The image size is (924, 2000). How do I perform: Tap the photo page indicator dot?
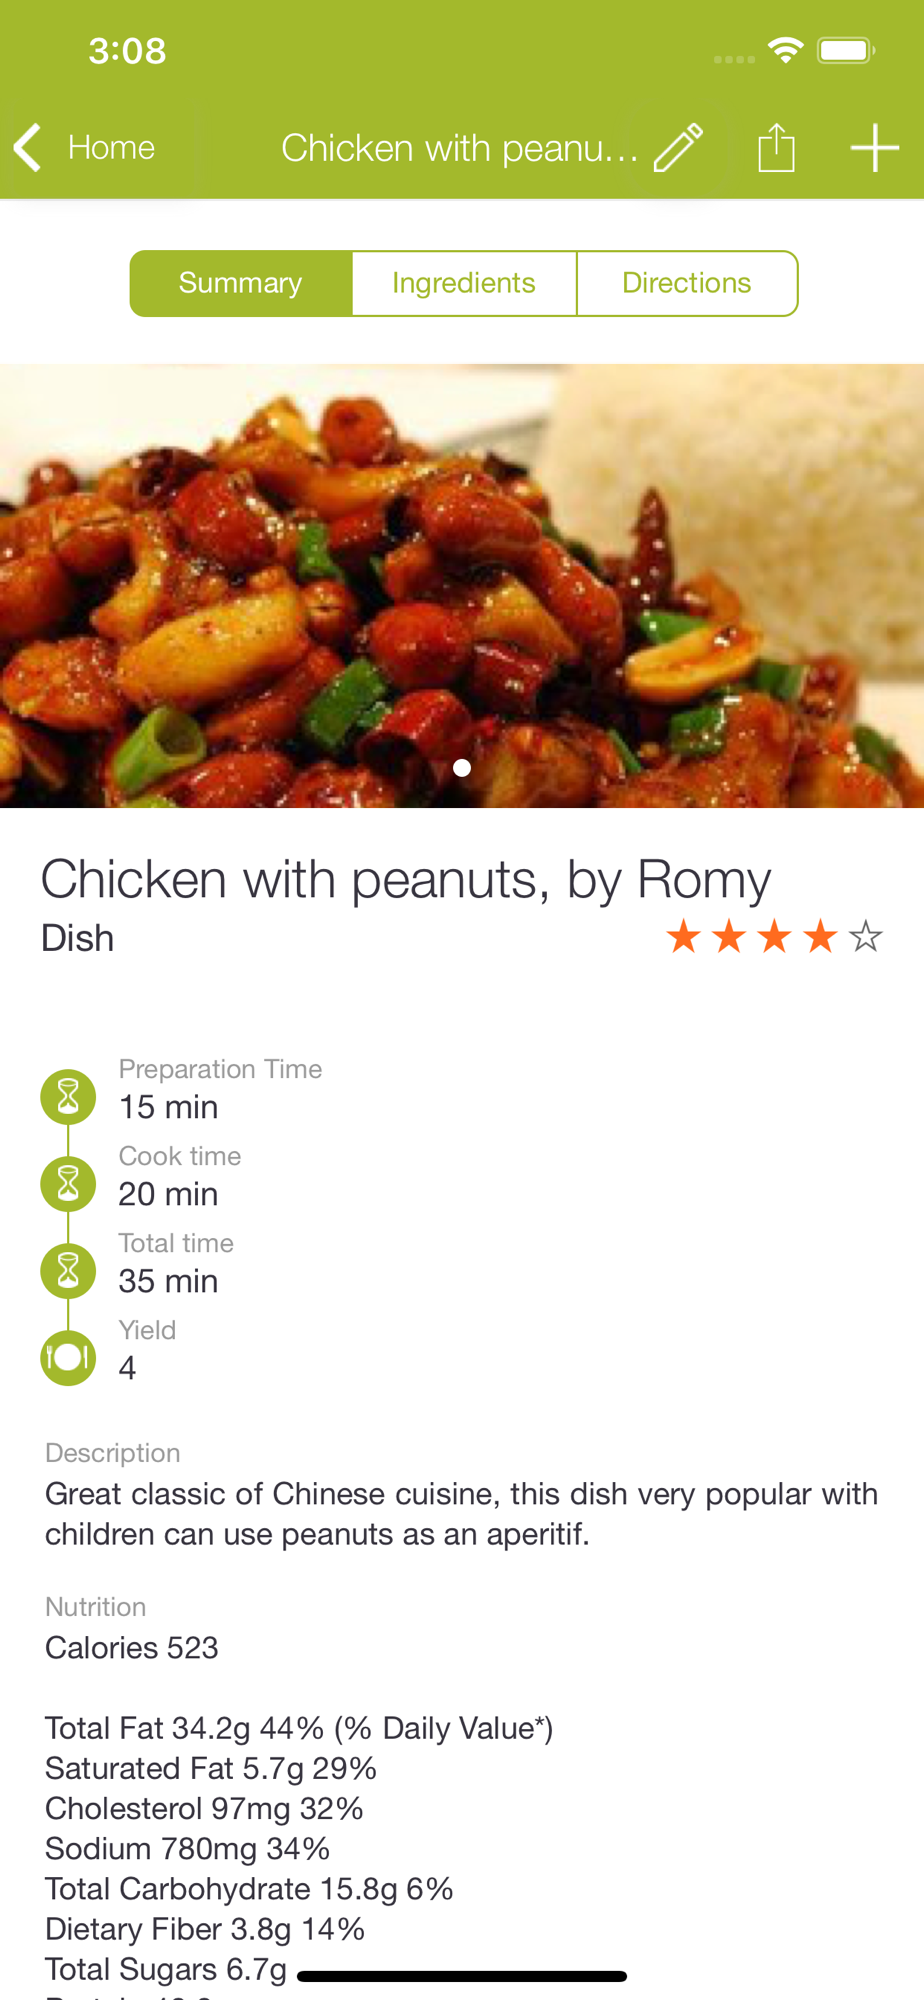point(462,768)
